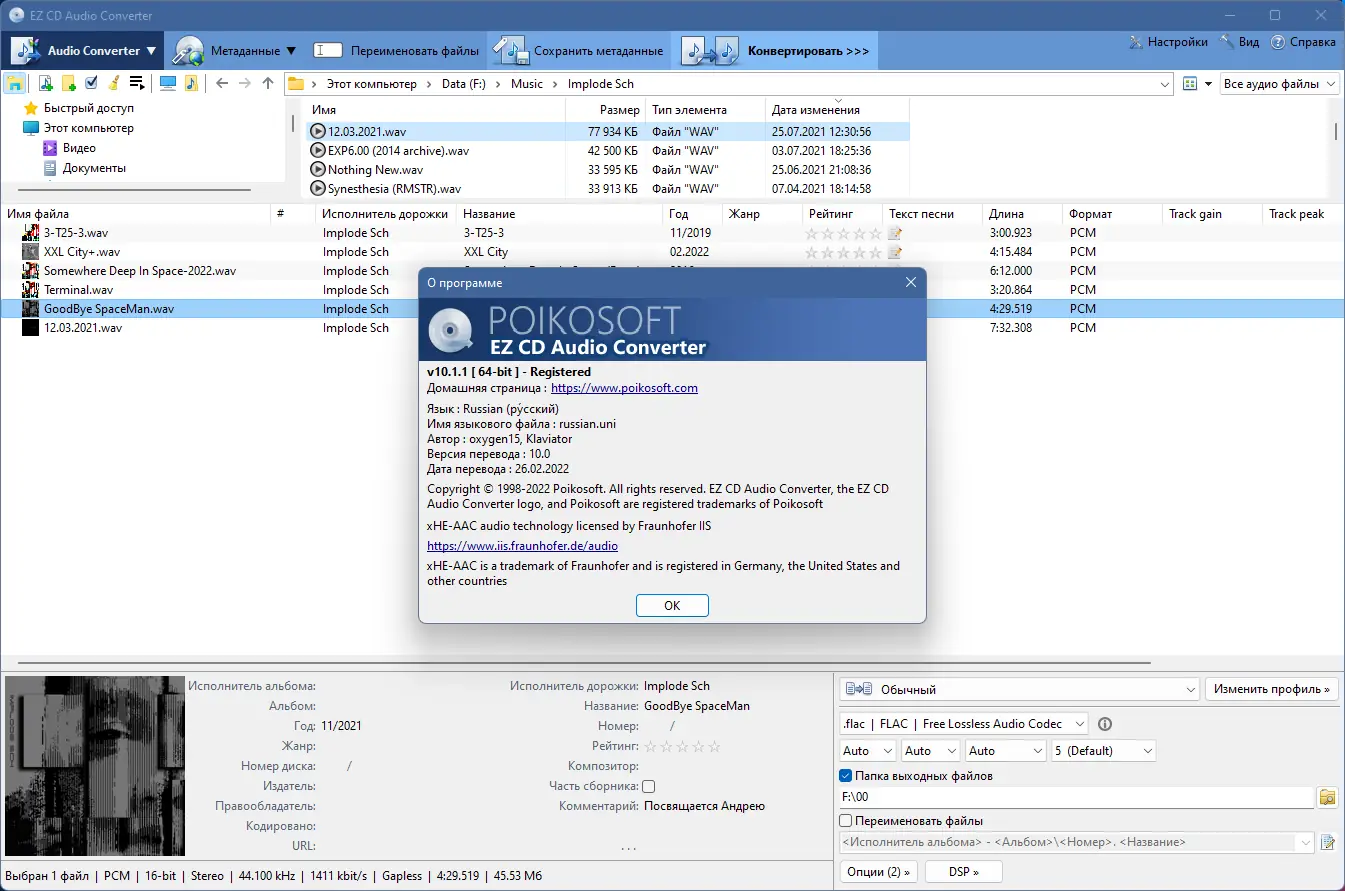Open the Вид menu
Image resolution: width=1345 pixels, height=891 pixels.
point(1240,42)
